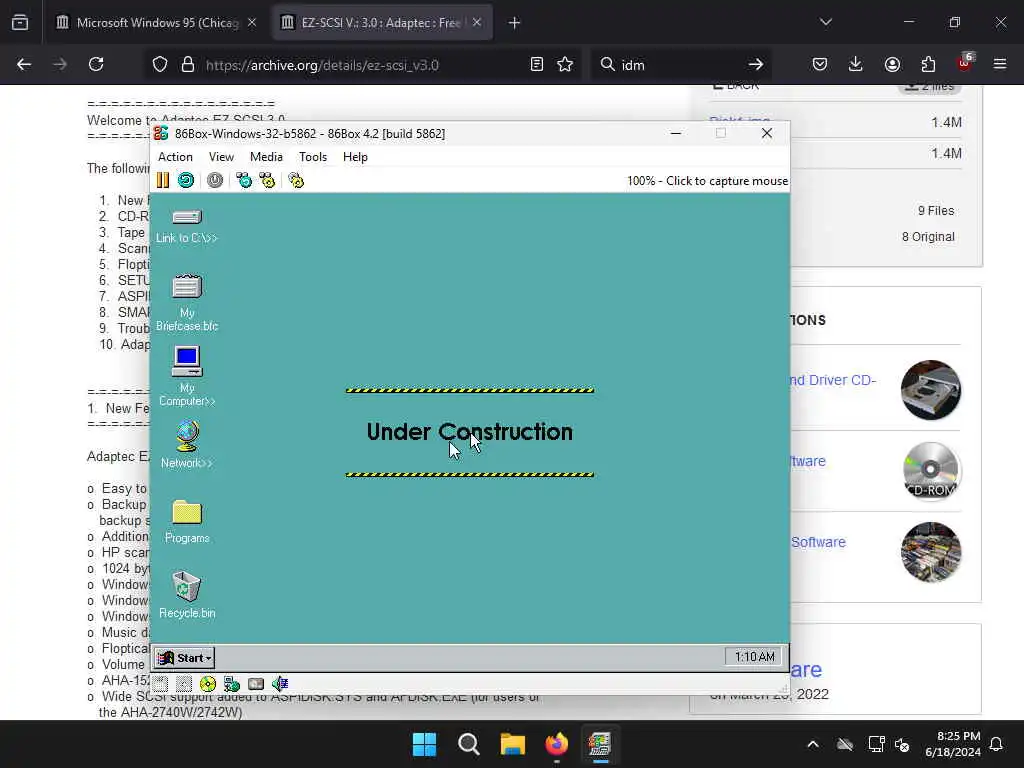Click the CD-ROM status bar icon
The height and width of the screenshot is (768, 1024).
(208, 684)
